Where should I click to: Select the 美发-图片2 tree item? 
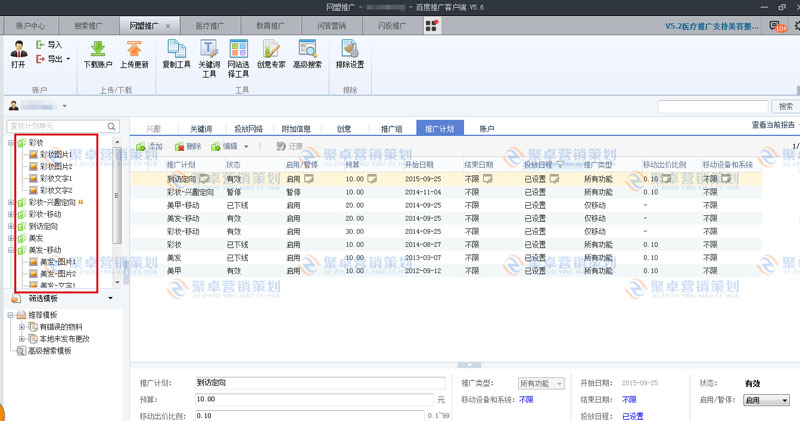point(53,274)
